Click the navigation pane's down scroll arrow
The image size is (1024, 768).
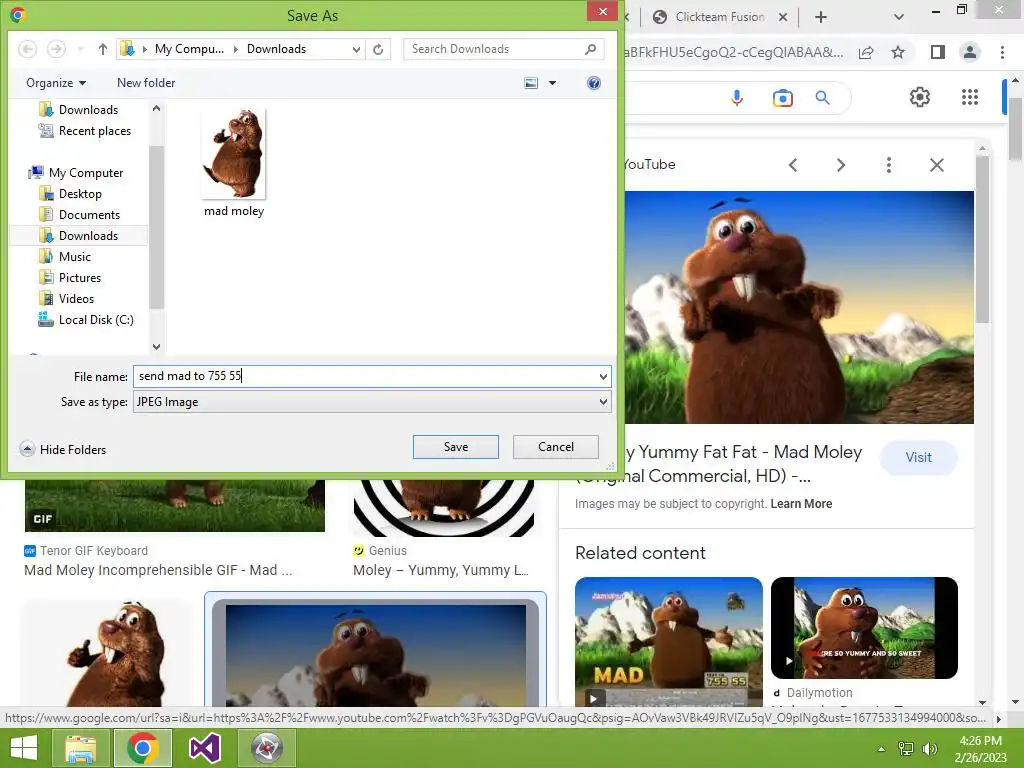[156, 347]
